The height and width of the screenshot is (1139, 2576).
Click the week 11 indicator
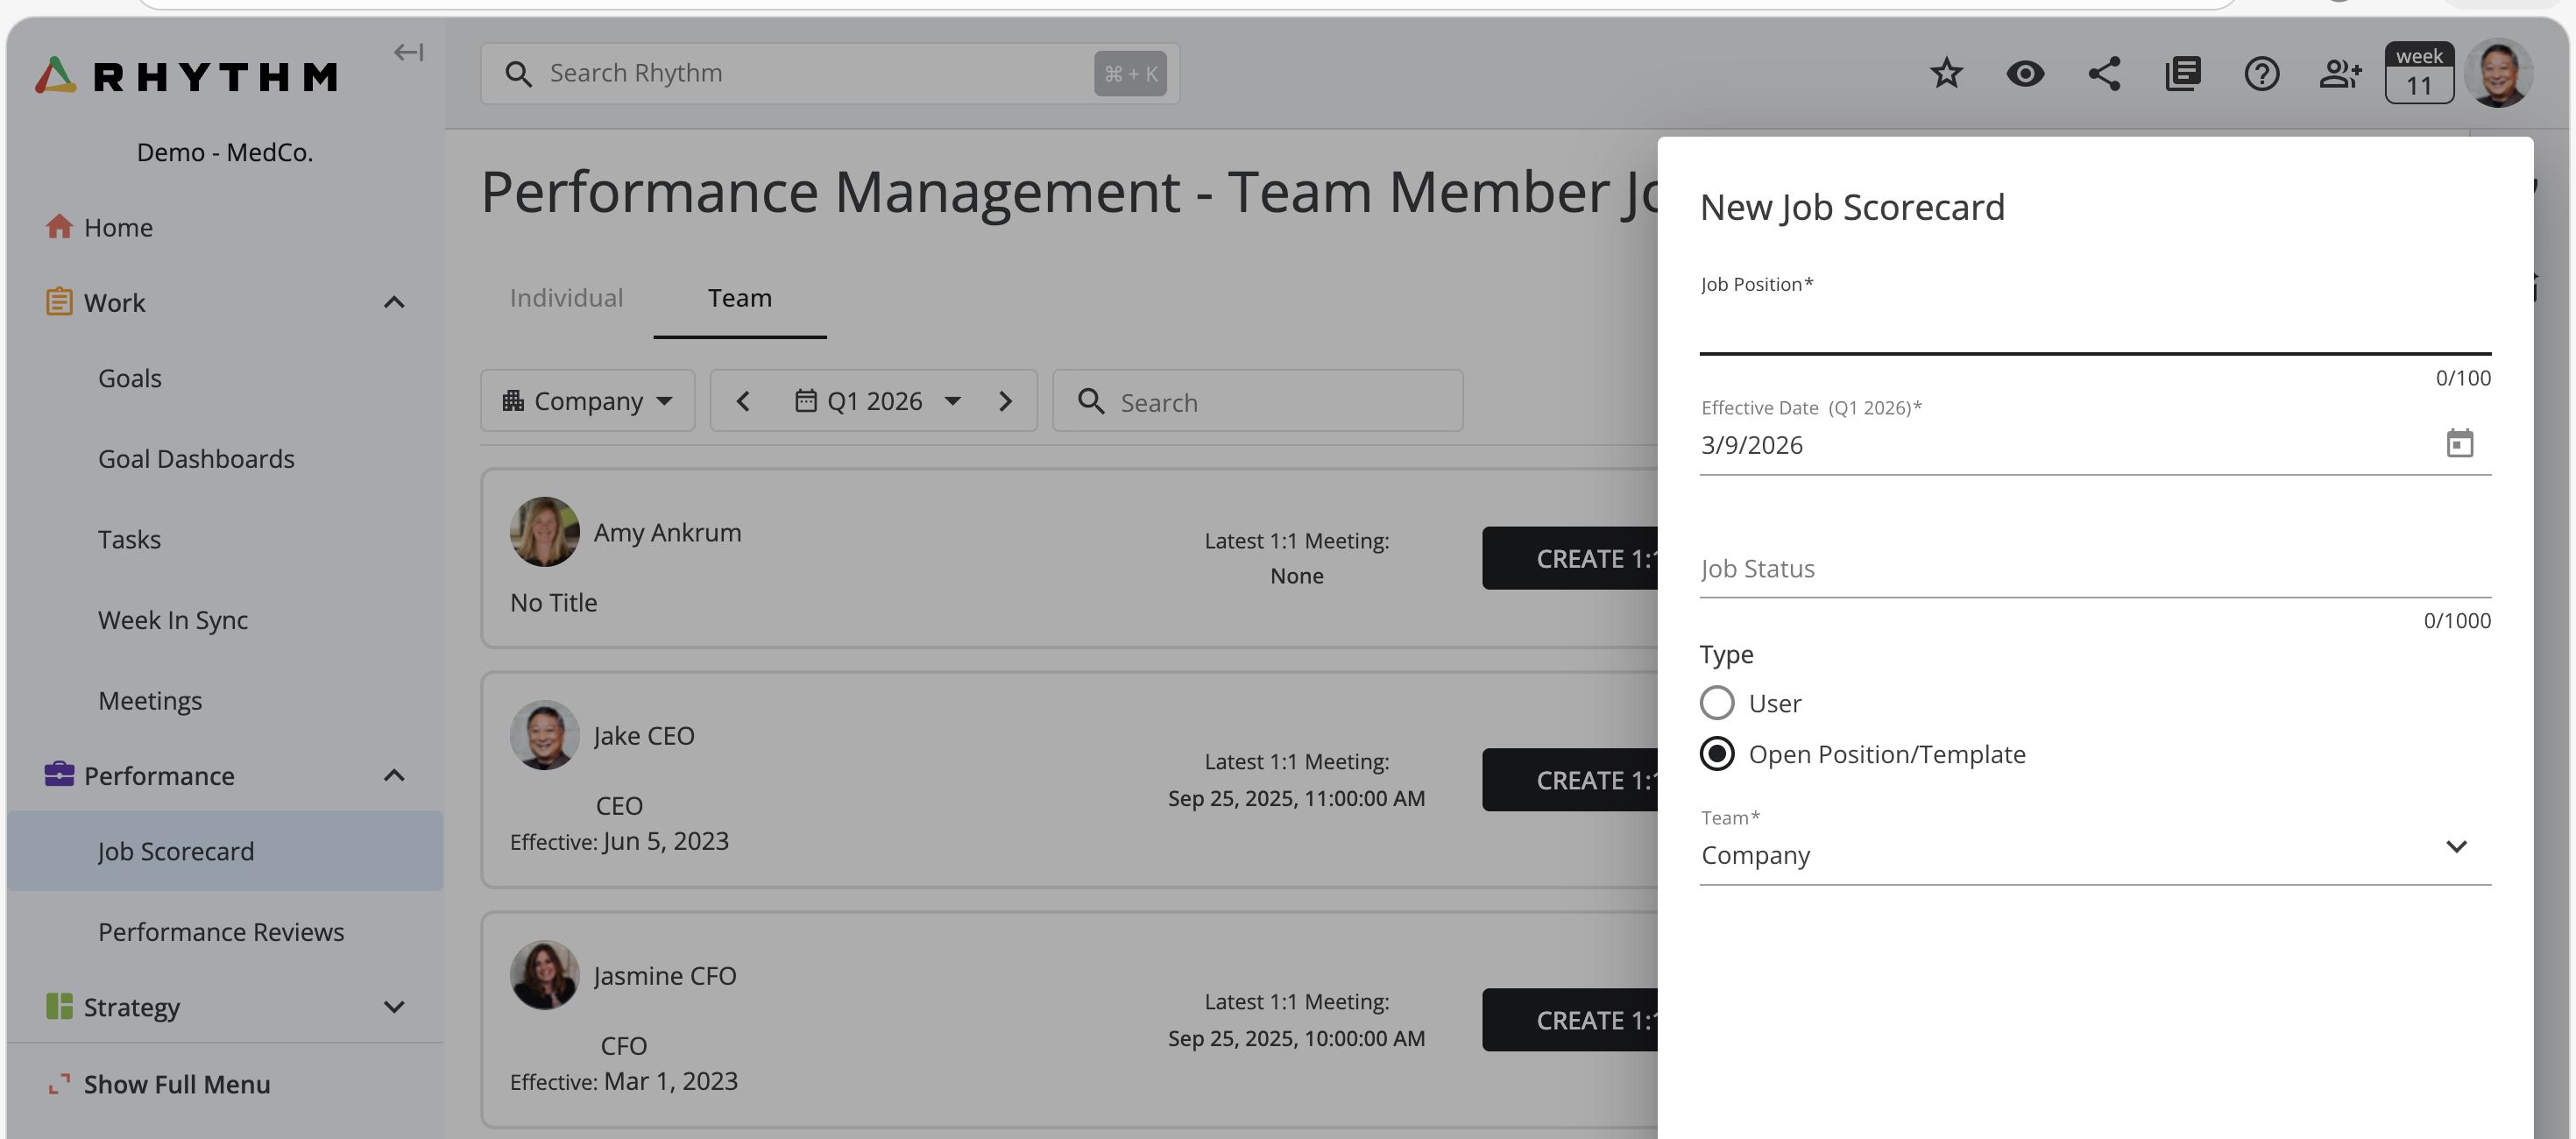tap(2417, 73)
